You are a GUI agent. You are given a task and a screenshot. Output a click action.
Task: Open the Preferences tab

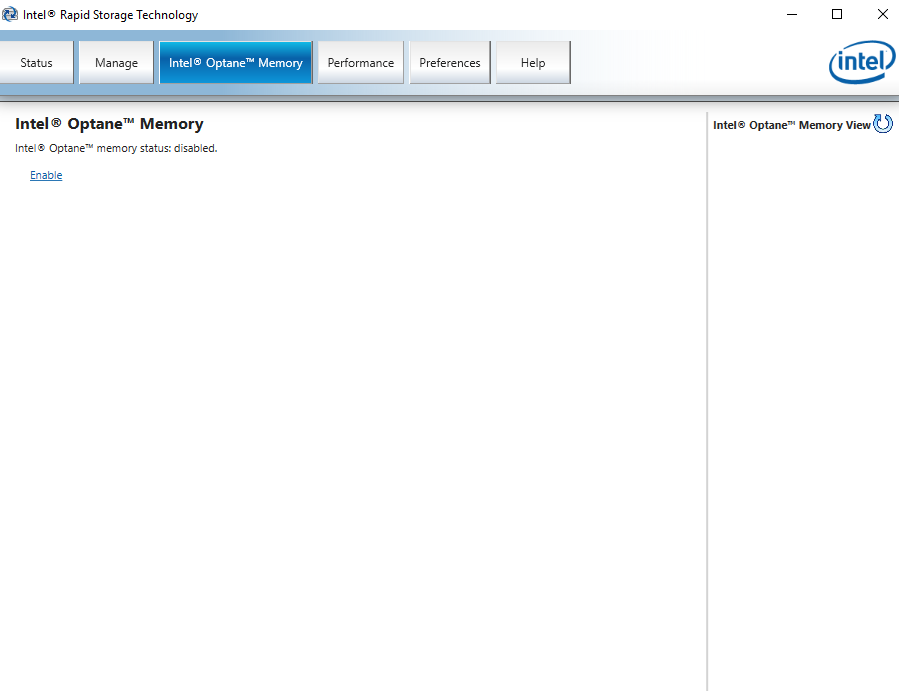450,62
